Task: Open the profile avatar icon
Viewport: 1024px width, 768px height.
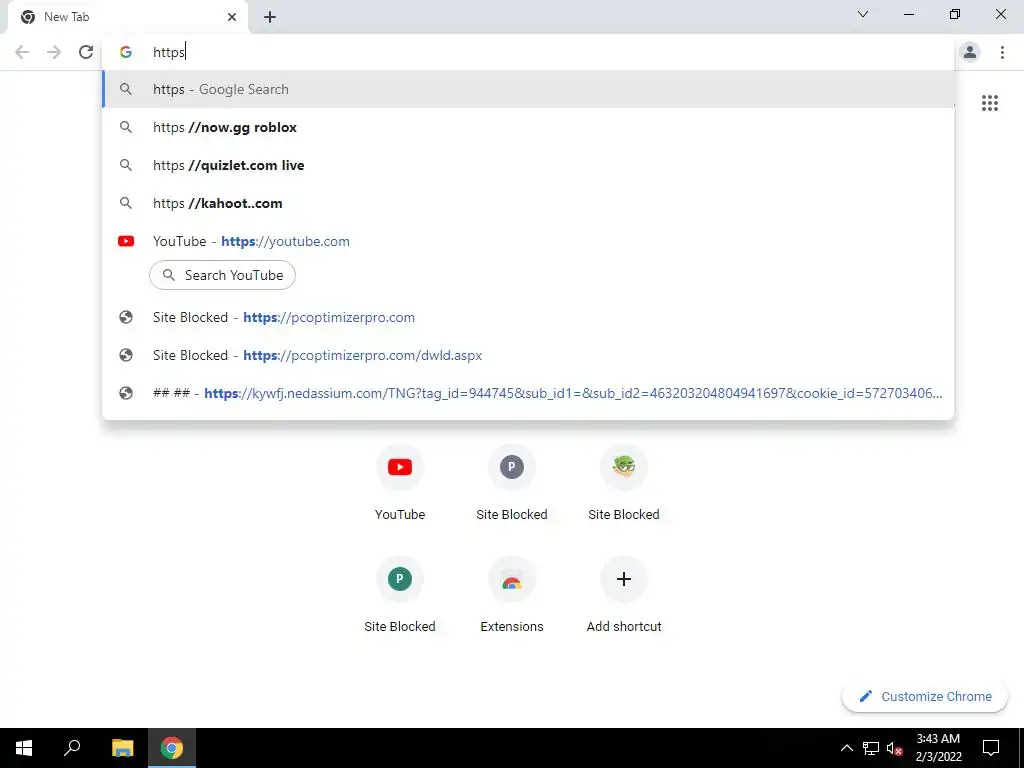Action: coord(970,52)
